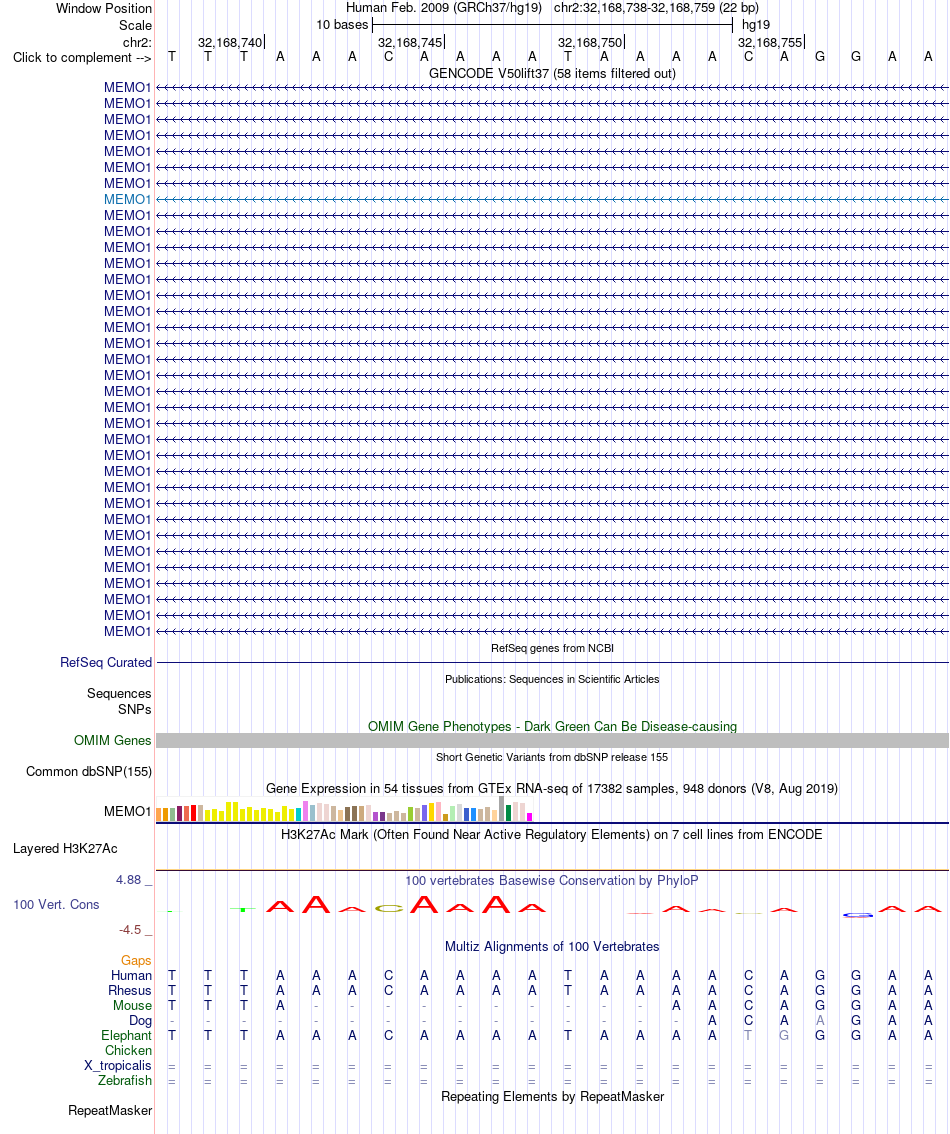
Task: Click the 'Human Feb. 2009 (GRCh37/hg19)' text
Action: pyautogui.click(x=444, y=8)
